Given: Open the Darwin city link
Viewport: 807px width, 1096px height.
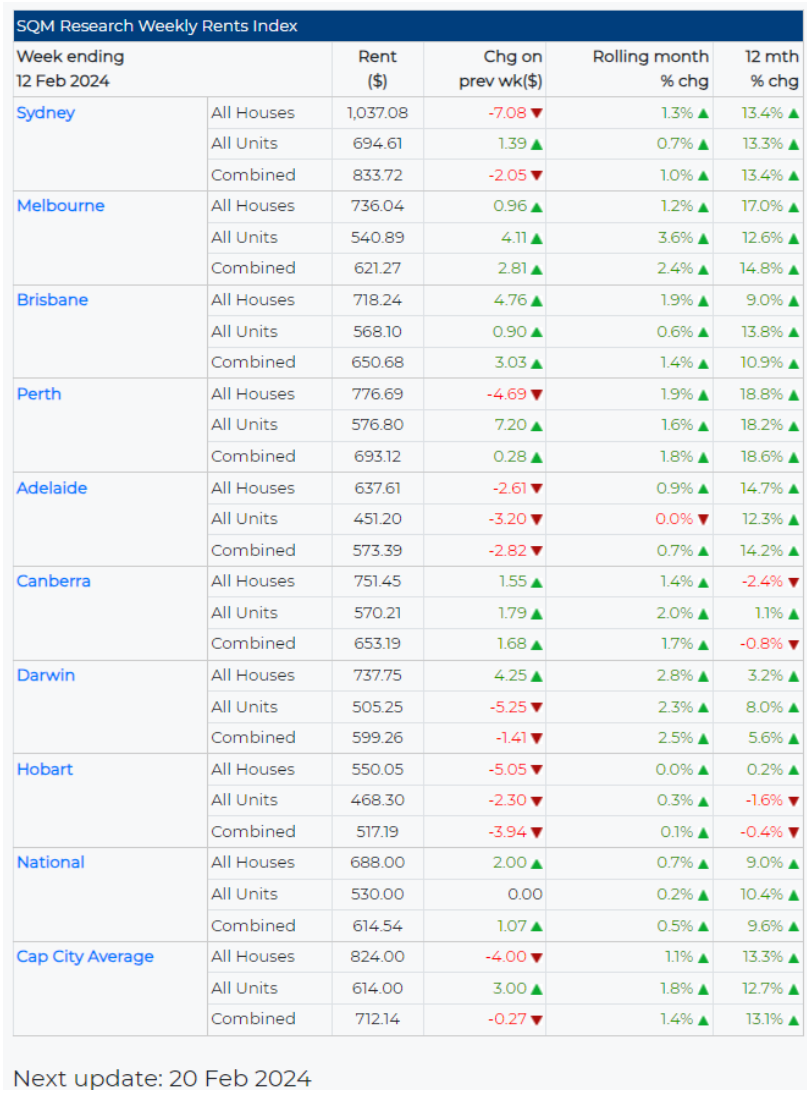Looking at the screenshot, I should point(46,675).
